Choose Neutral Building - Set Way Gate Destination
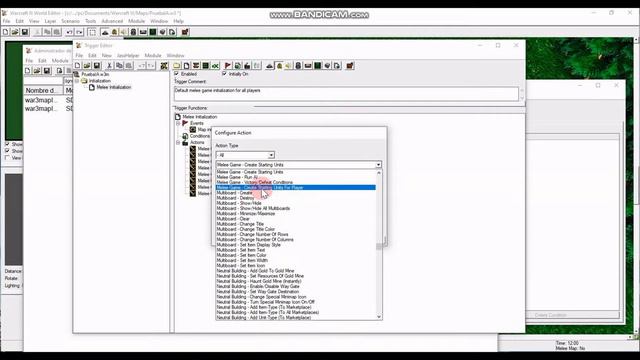 pos(296,292)
